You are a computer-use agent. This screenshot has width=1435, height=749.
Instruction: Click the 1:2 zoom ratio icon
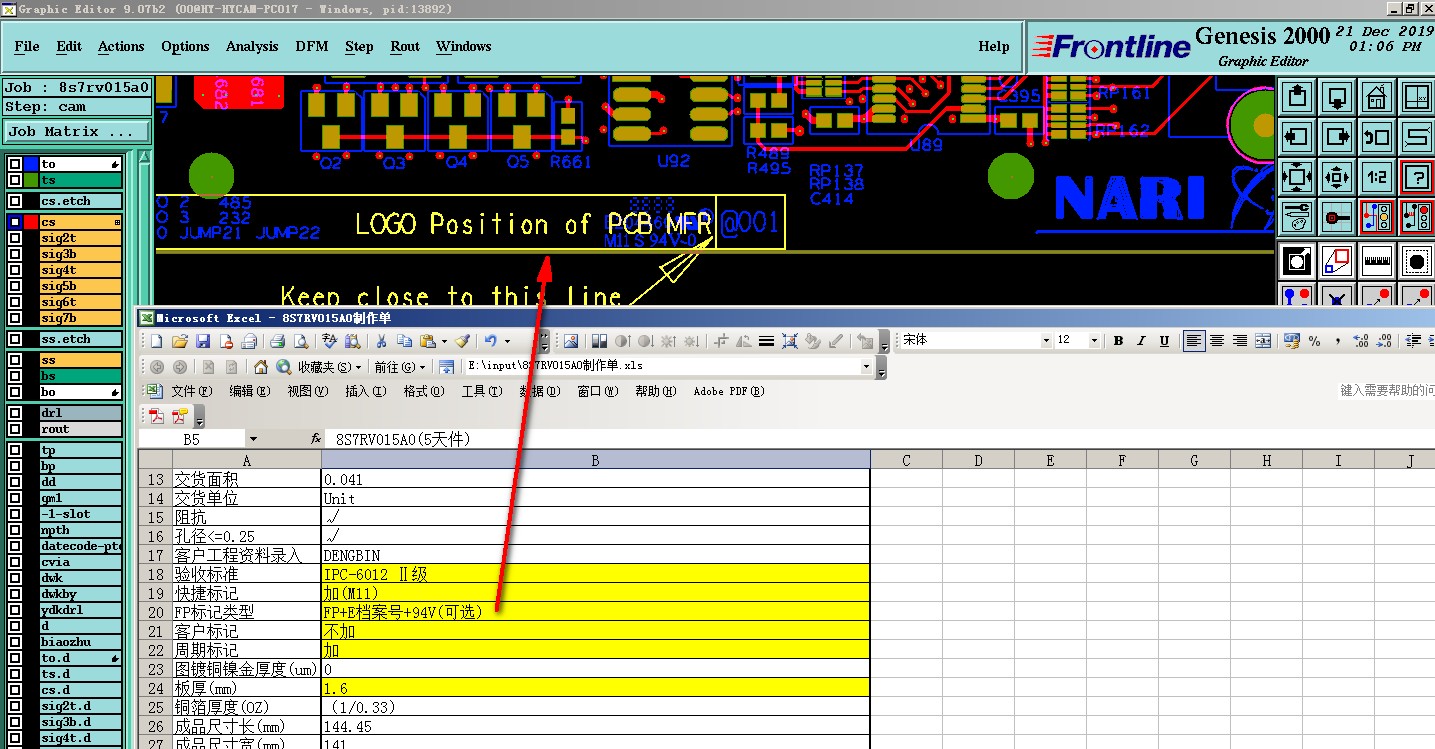(1377, 177)
